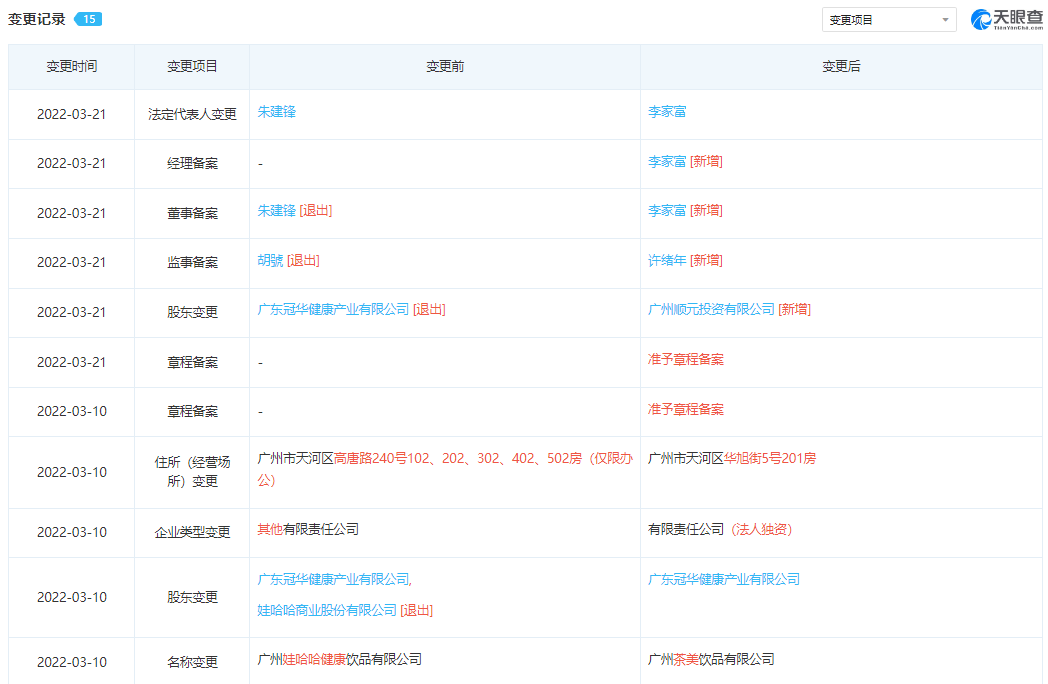Viewport: 1048px width, 684px height.
Task: Click the 天眼查 logo icon
Action: coord(1007,19)
